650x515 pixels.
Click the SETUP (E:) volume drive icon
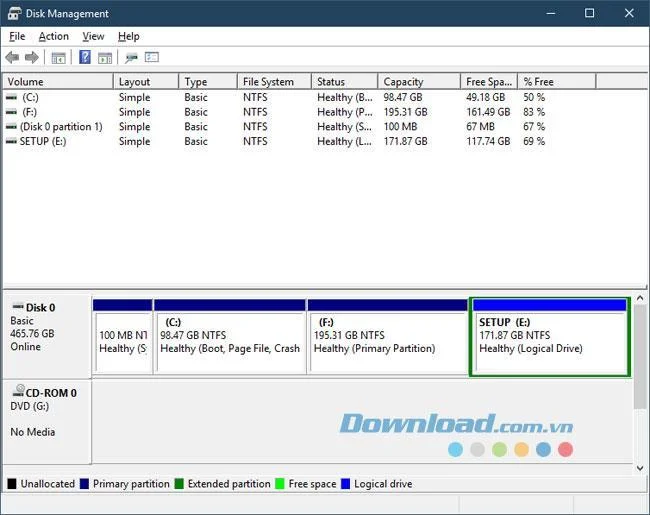(x=12, y=141)
